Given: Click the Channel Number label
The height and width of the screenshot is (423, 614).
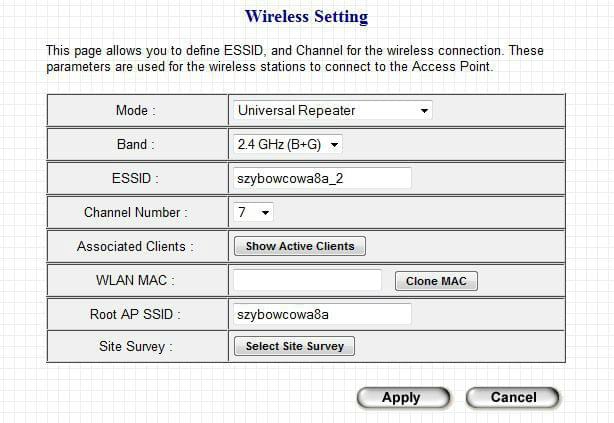Looking at the screenshot, I should tap(135, 212).
